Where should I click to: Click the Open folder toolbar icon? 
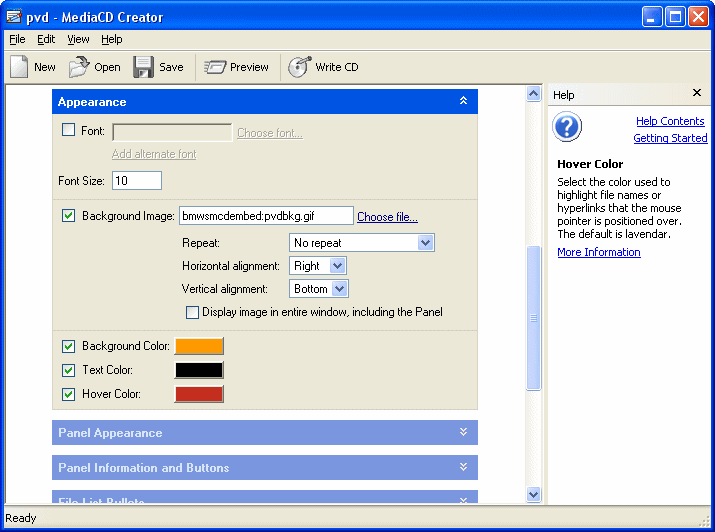[79, 67]
